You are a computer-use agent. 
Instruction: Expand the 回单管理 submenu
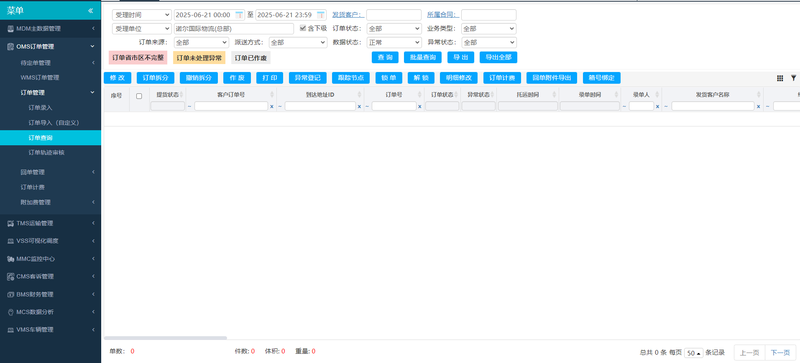(x=51, y=172)
